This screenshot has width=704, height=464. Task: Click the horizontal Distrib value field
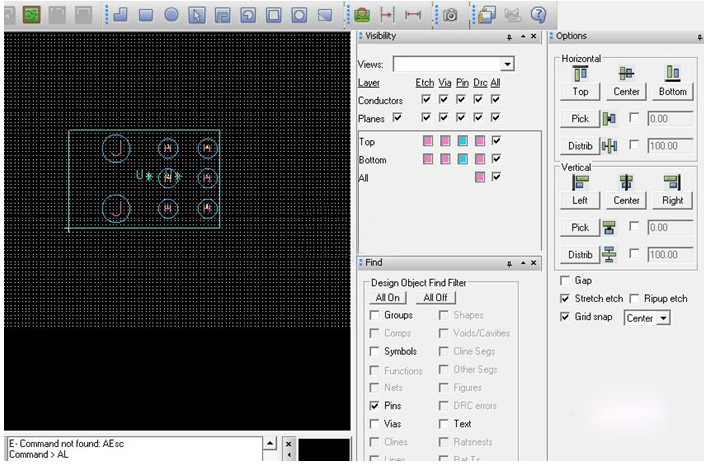670,146
